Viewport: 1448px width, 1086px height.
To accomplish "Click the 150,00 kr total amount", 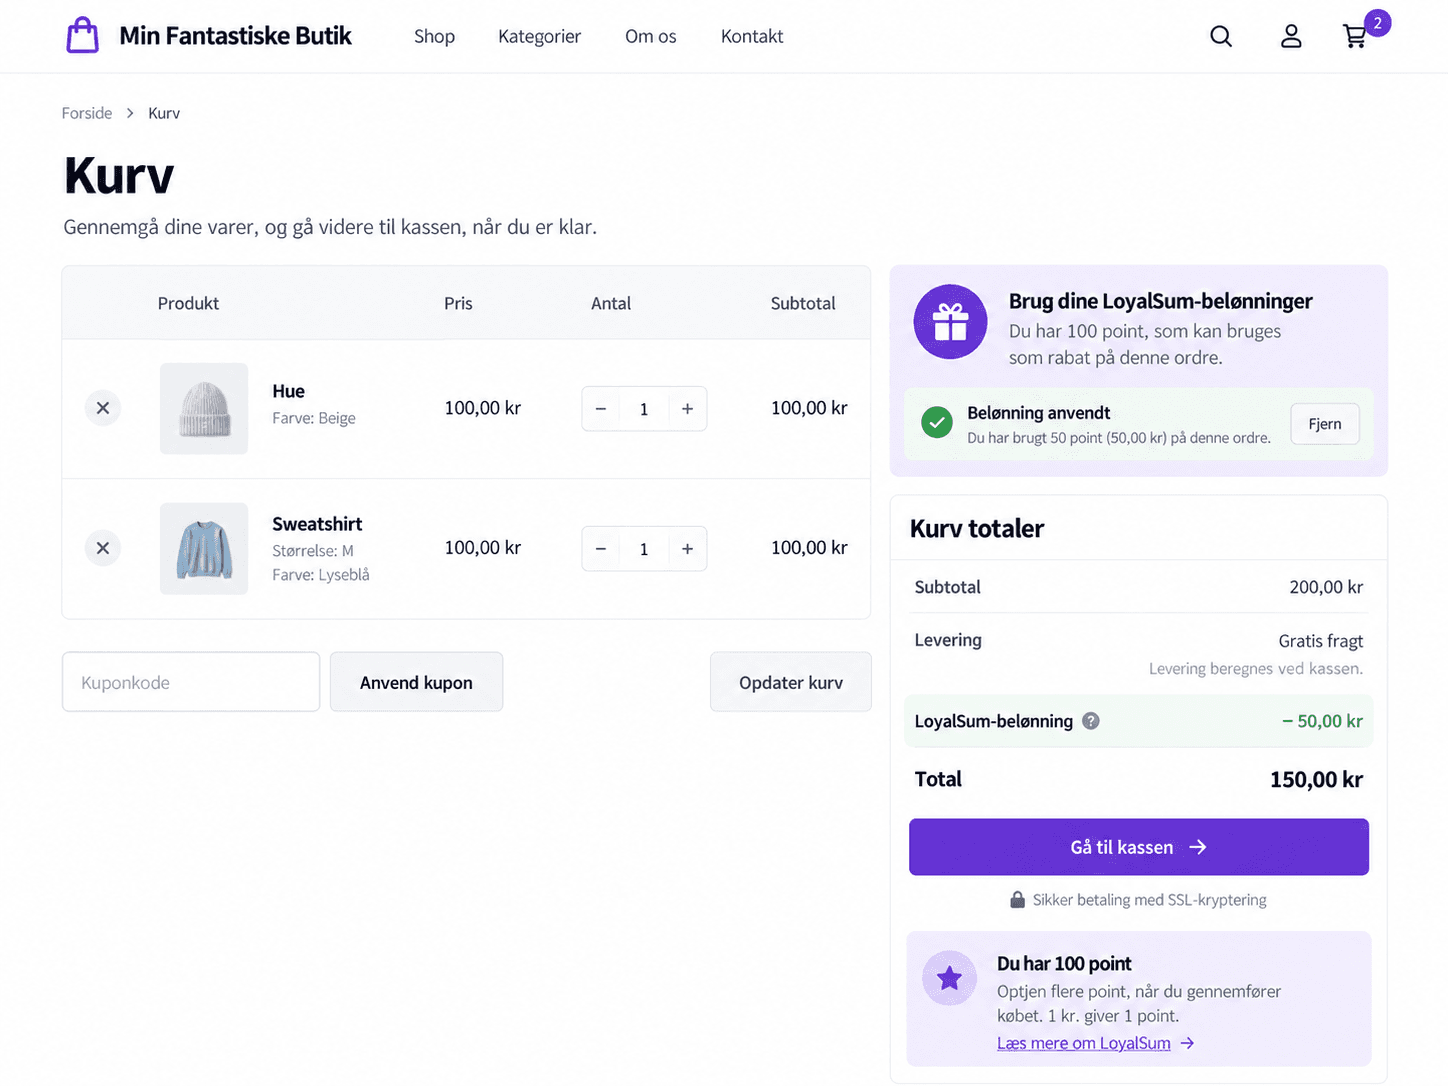I will (1316, 780).
